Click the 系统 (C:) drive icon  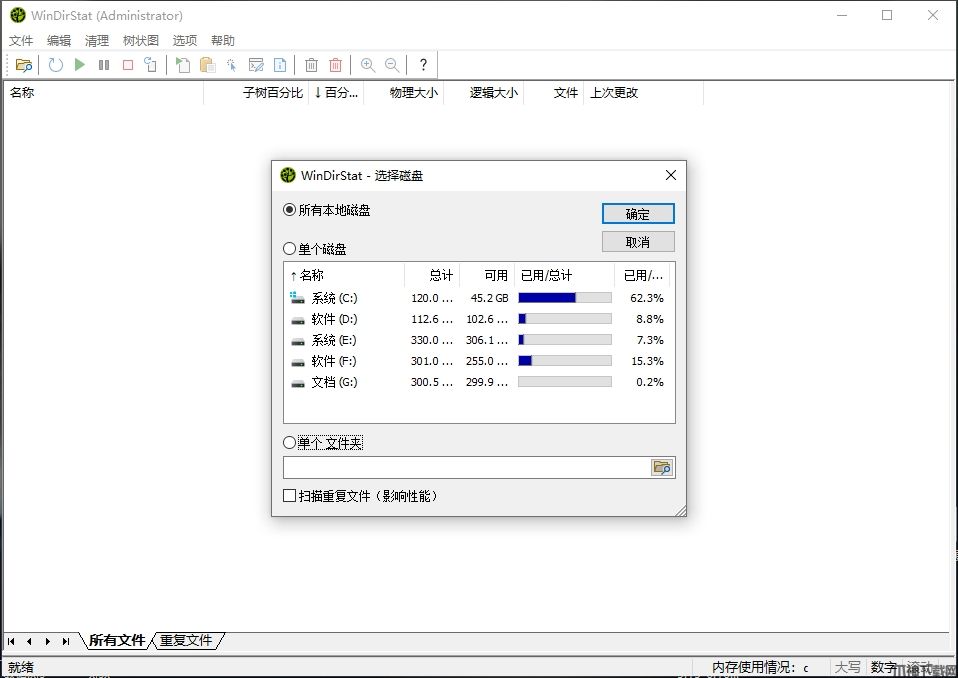coord(298,298)
